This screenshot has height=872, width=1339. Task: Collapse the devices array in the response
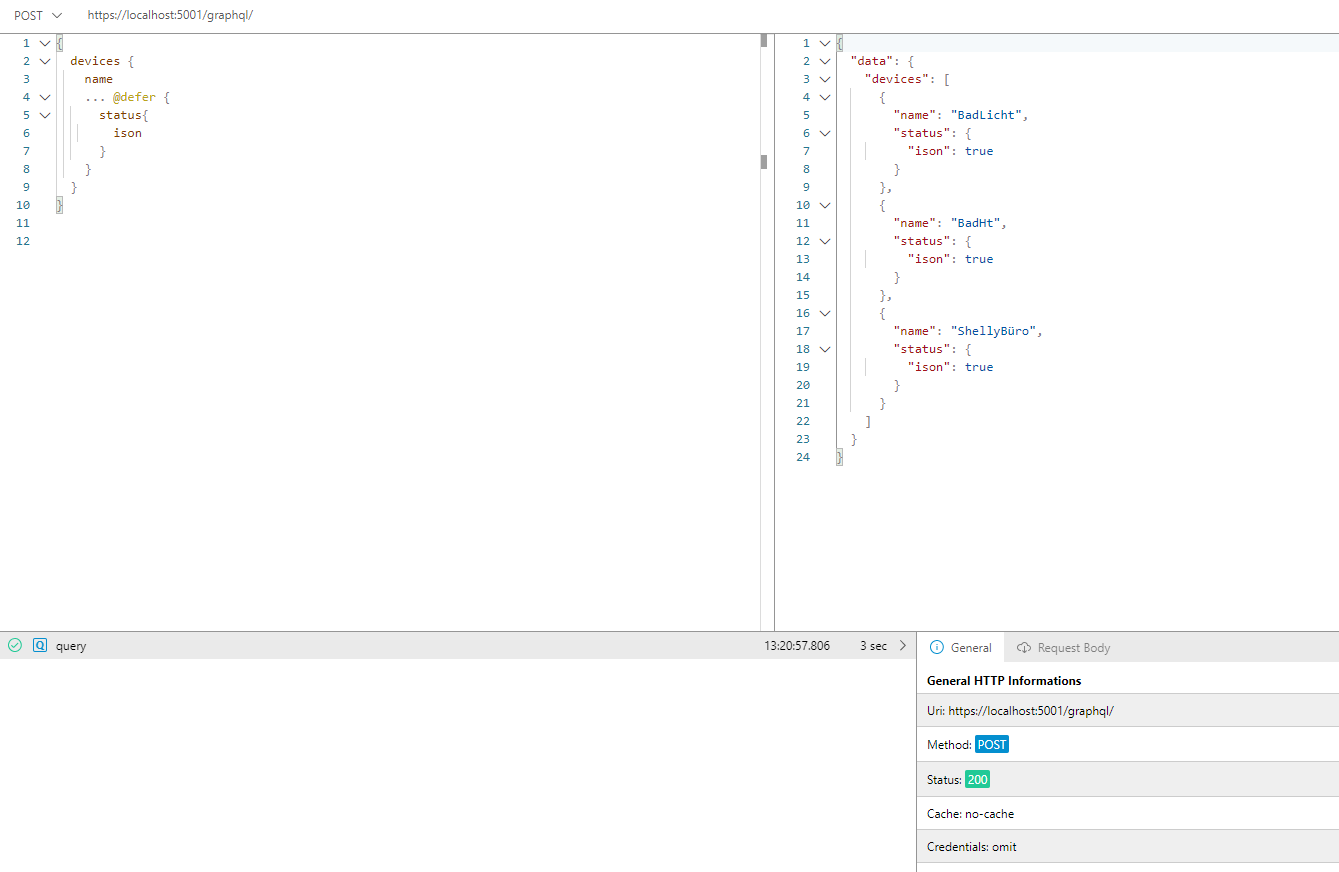coord(824,79)
